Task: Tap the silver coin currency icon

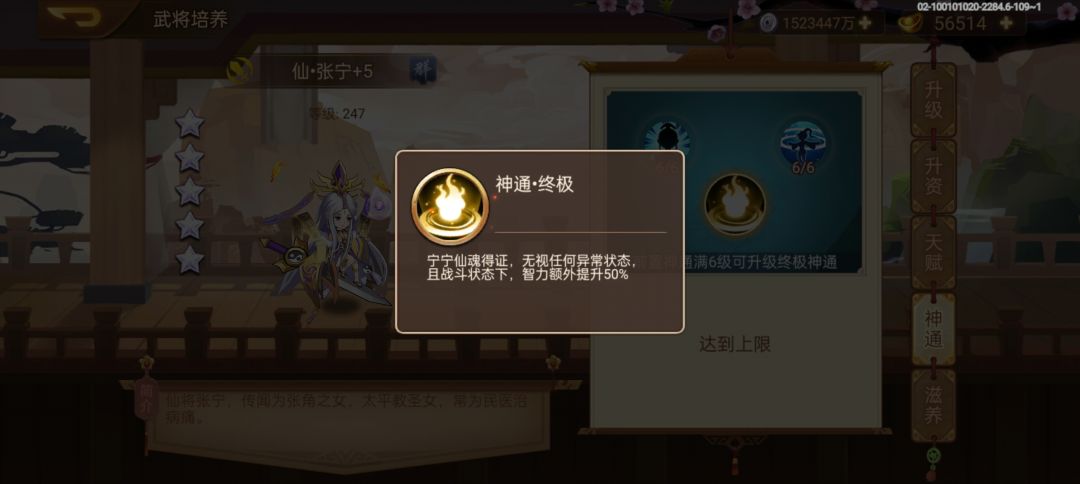Action: pyautogui.click(x=769, y=23)
